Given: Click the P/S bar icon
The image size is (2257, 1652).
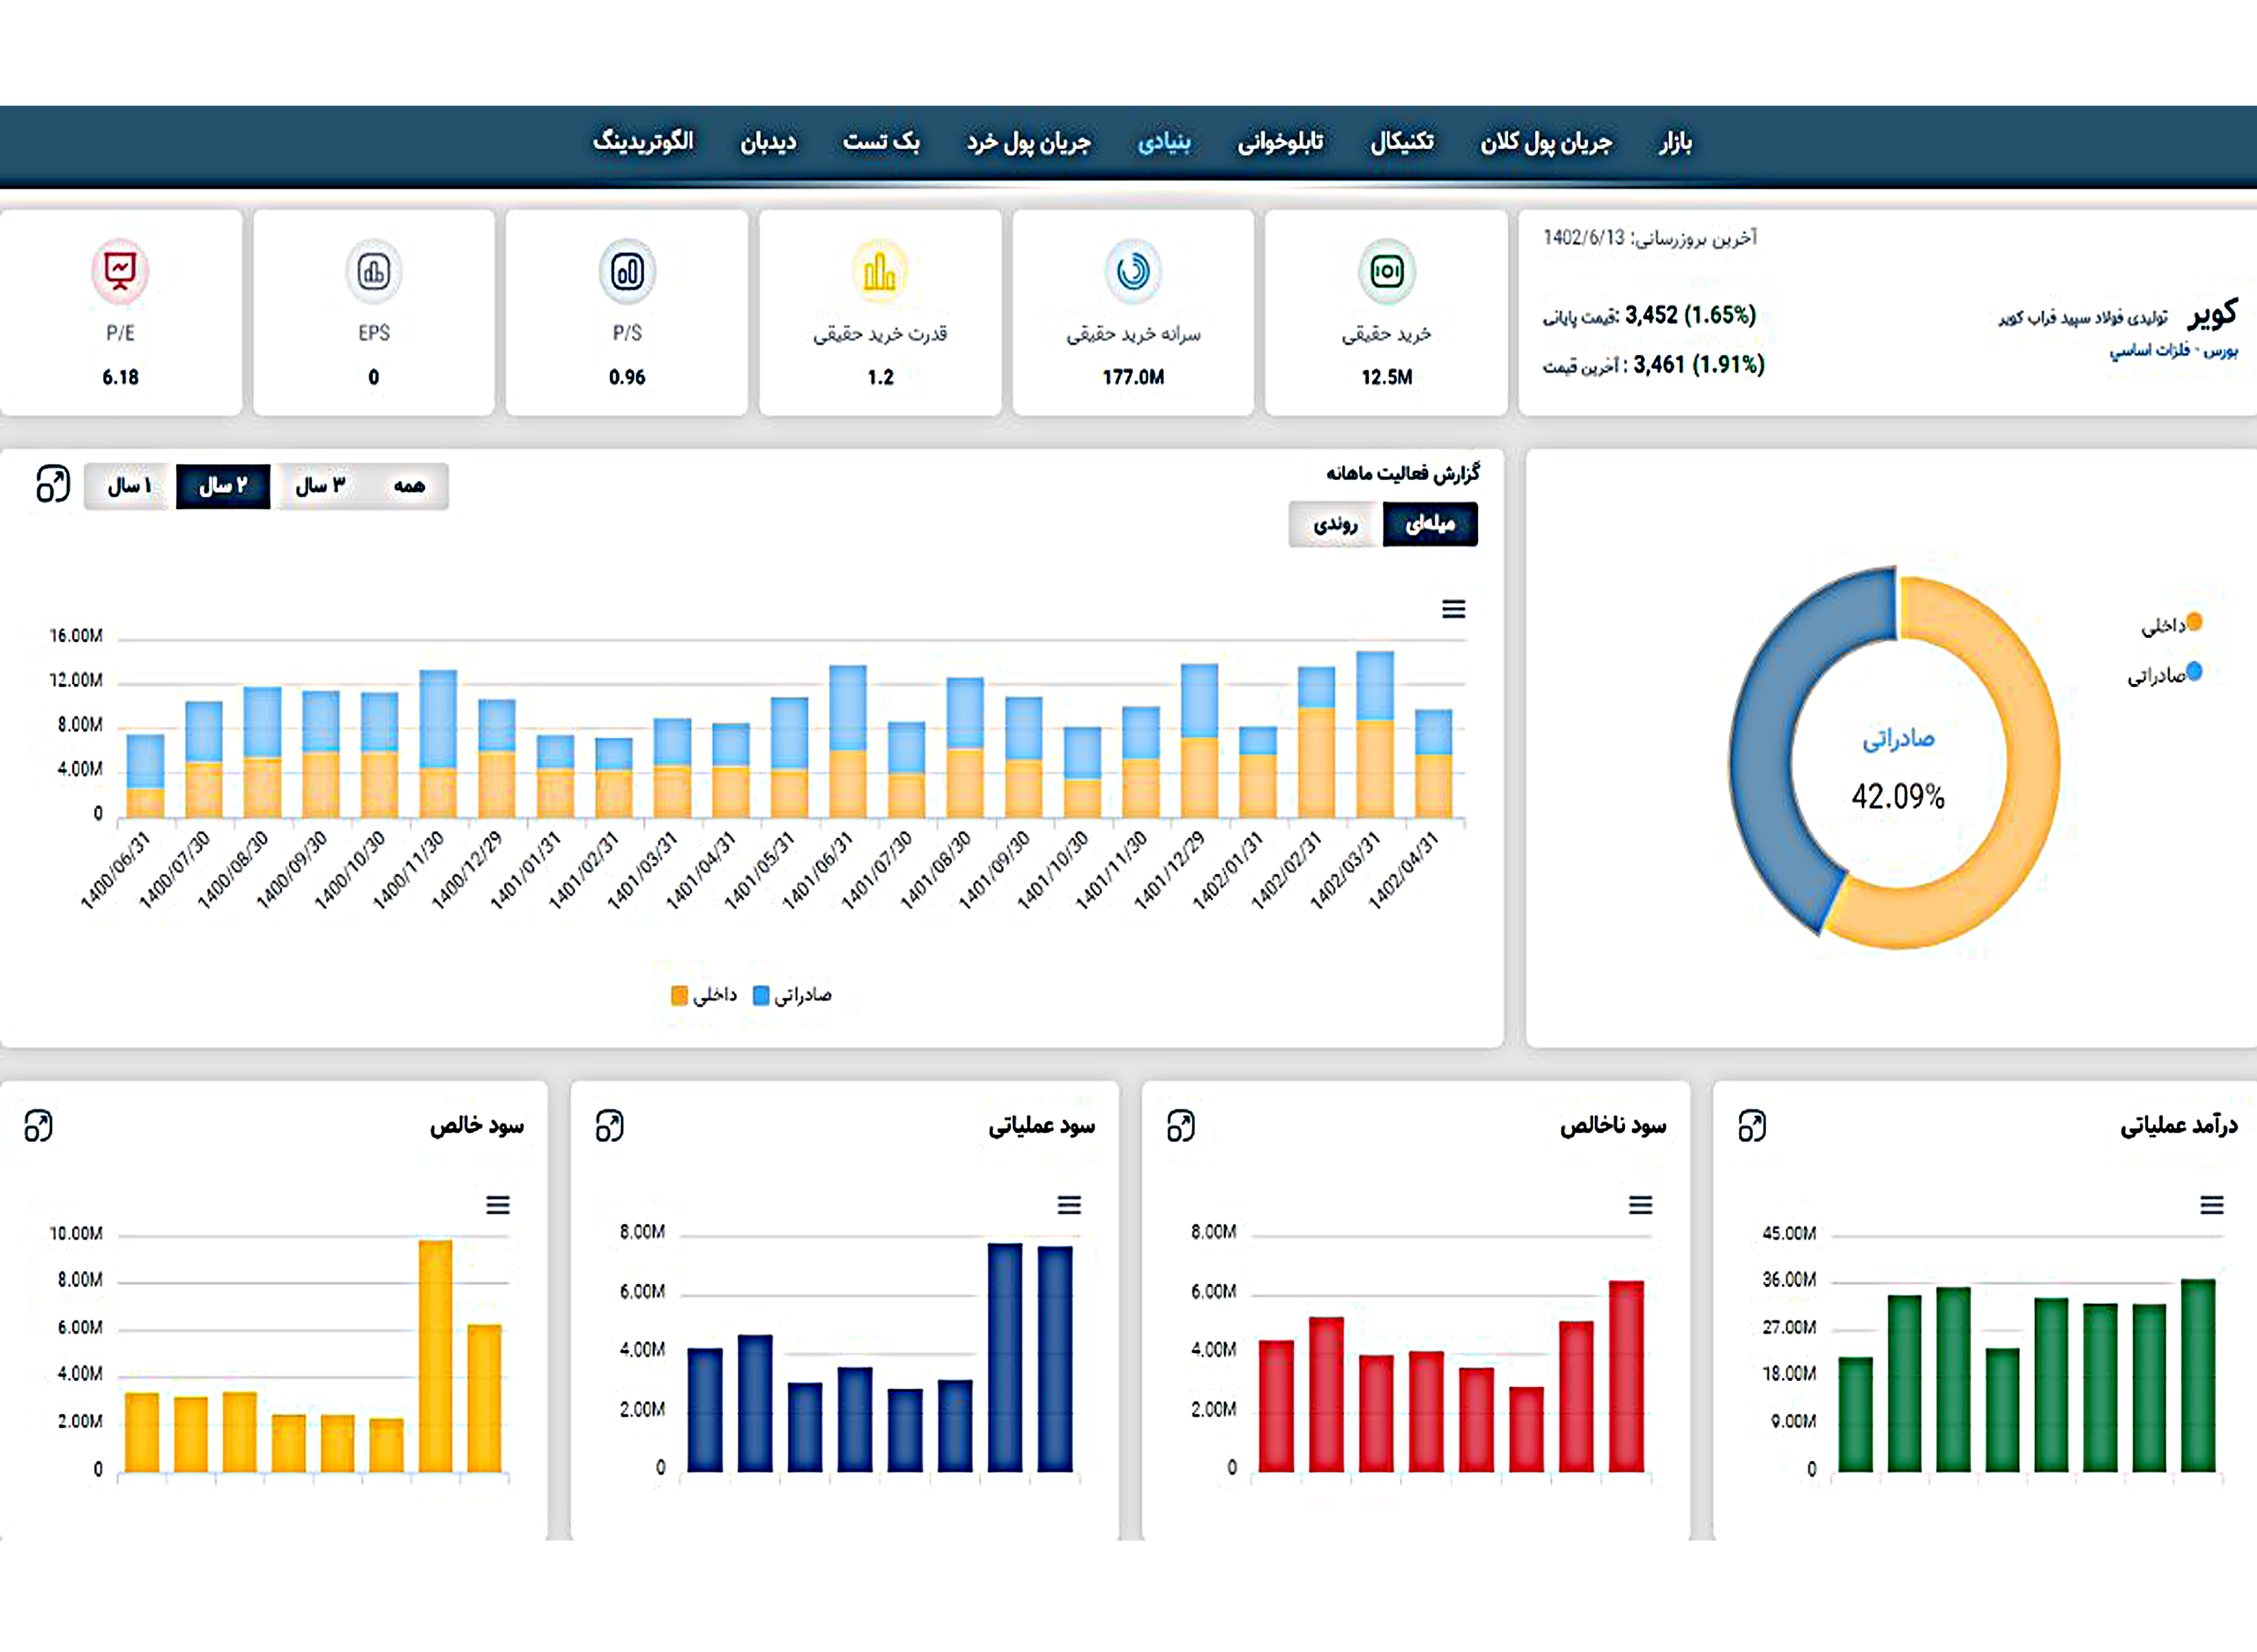Looking at the screenshot, I should tap(627, 271).
